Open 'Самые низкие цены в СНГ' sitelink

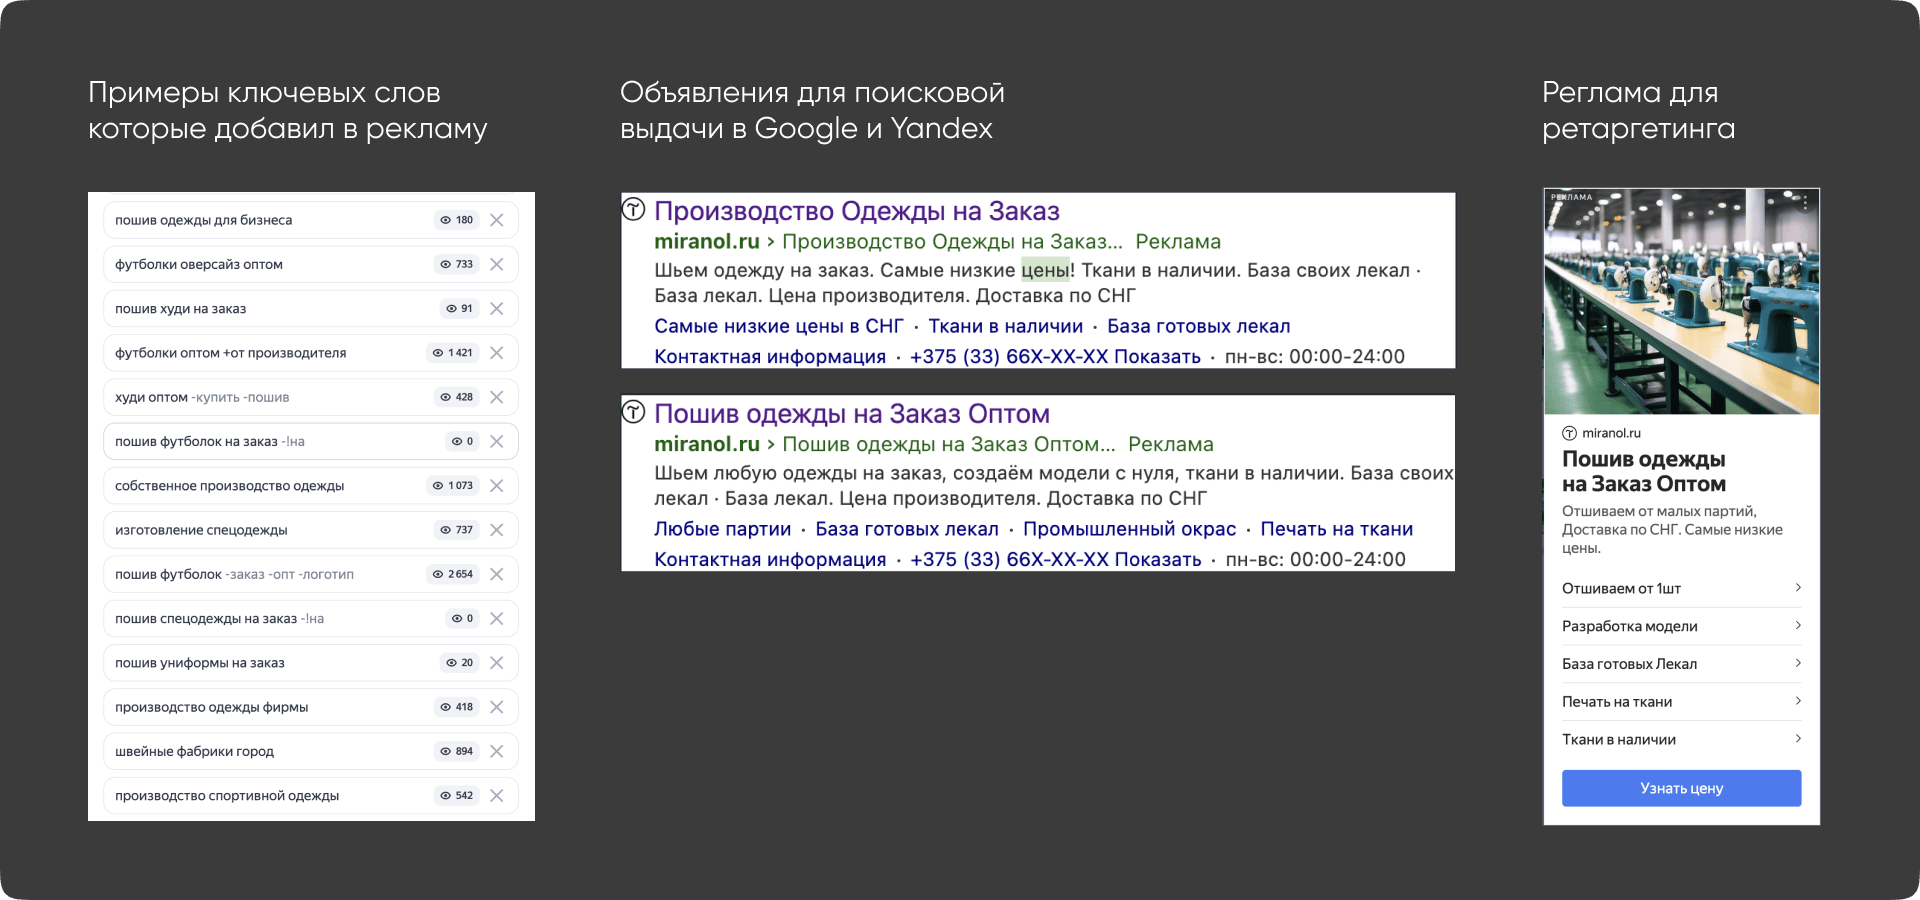tap(779, 326)
